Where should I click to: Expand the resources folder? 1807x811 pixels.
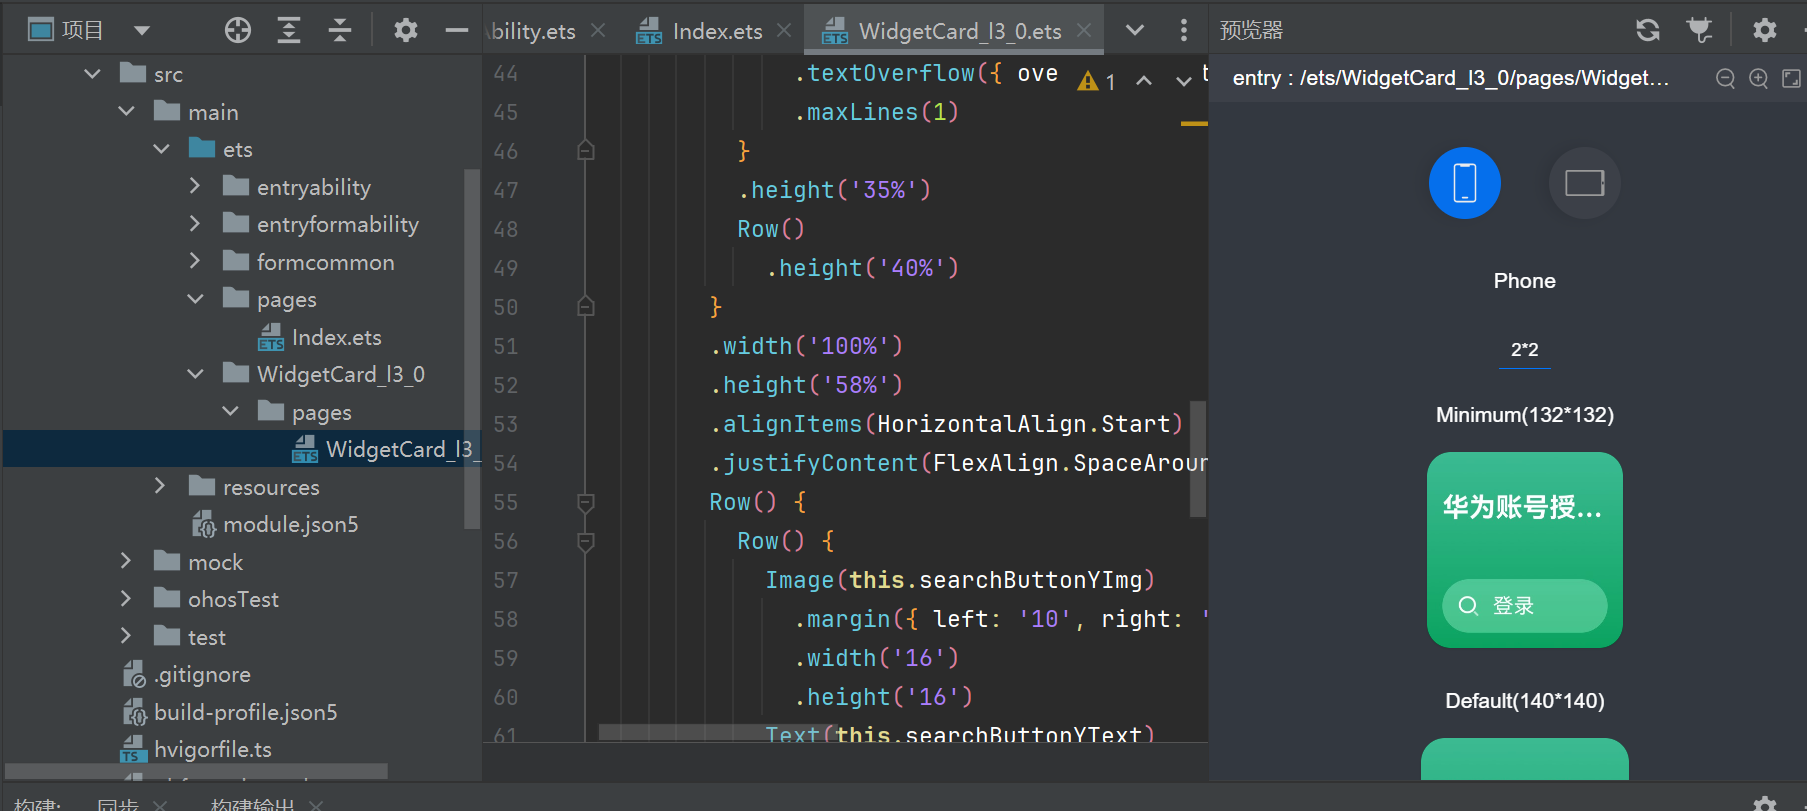pos(160,486)
